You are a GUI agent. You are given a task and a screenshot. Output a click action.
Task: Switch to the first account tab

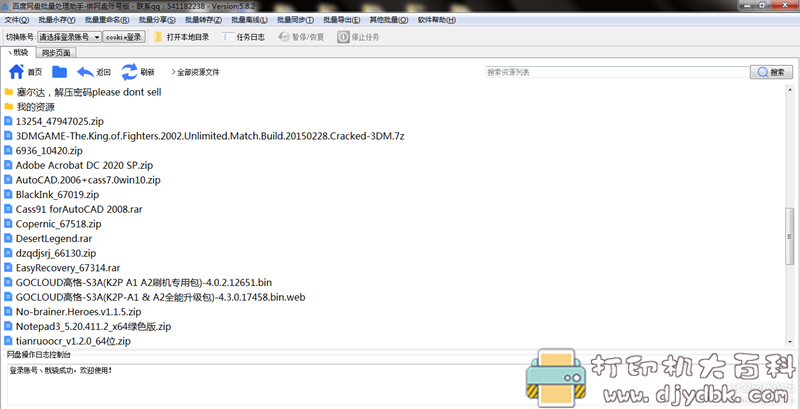pos(19,52)
